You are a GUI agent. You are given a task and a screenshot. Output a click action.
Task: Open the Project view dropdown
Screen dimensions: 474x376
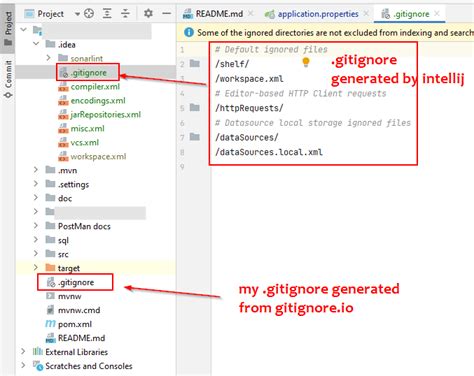point(77,14)
